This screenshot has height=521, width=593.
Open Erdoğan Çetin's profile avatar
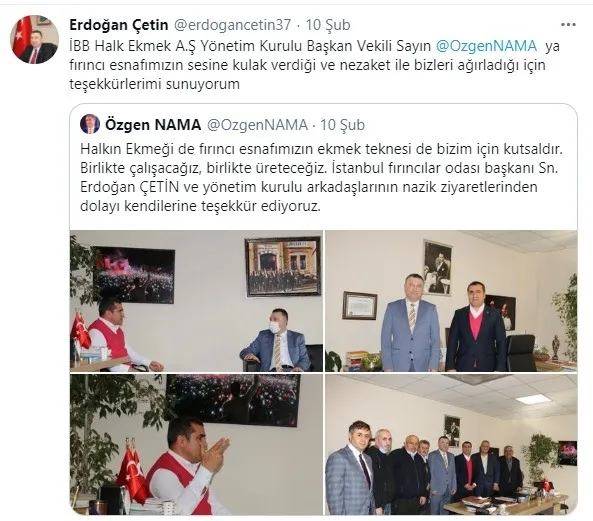click(x=34, y=39)
